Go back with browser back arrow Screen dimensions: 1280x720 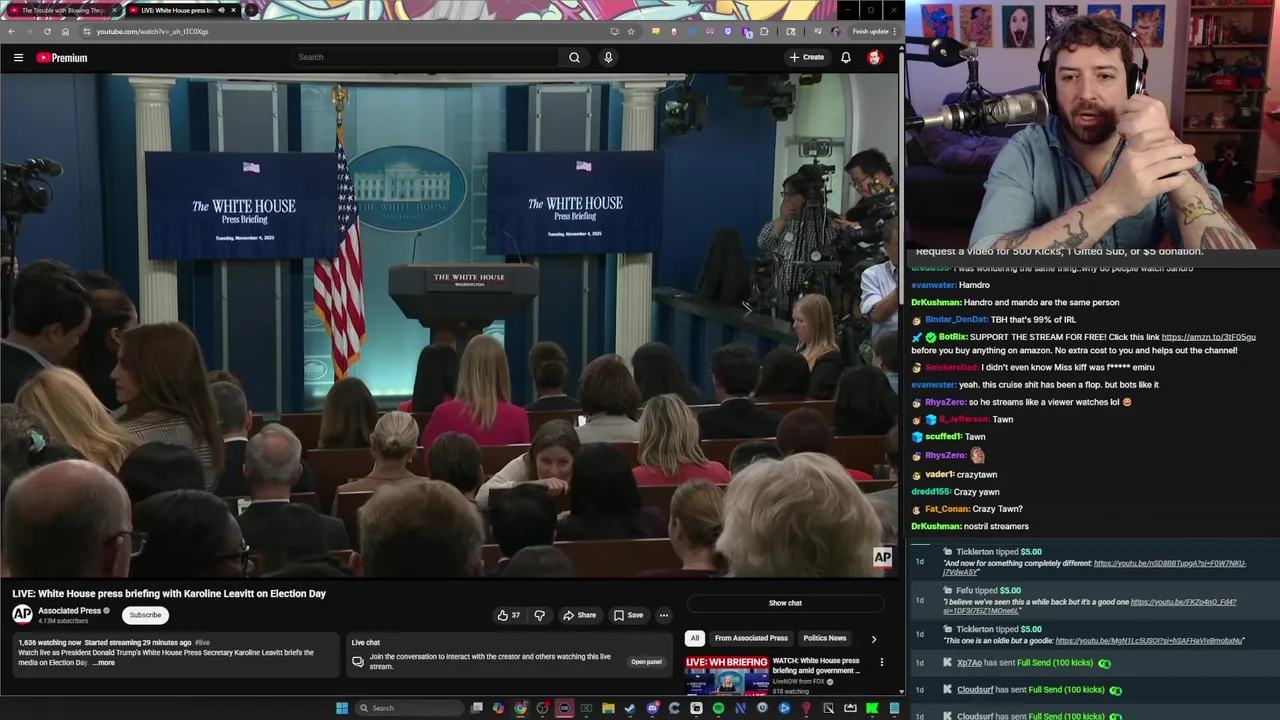pos(11,31)
